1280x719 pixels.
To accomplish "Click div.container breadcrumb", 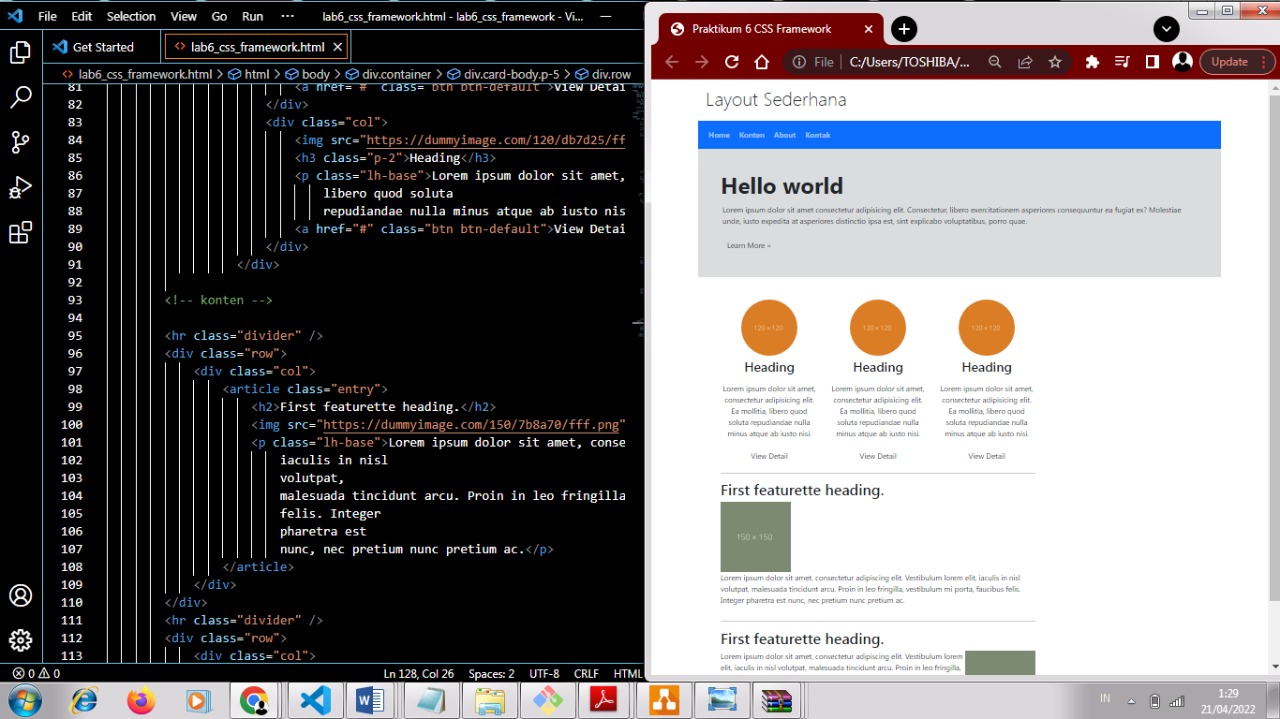I will (x=388, y=74).
